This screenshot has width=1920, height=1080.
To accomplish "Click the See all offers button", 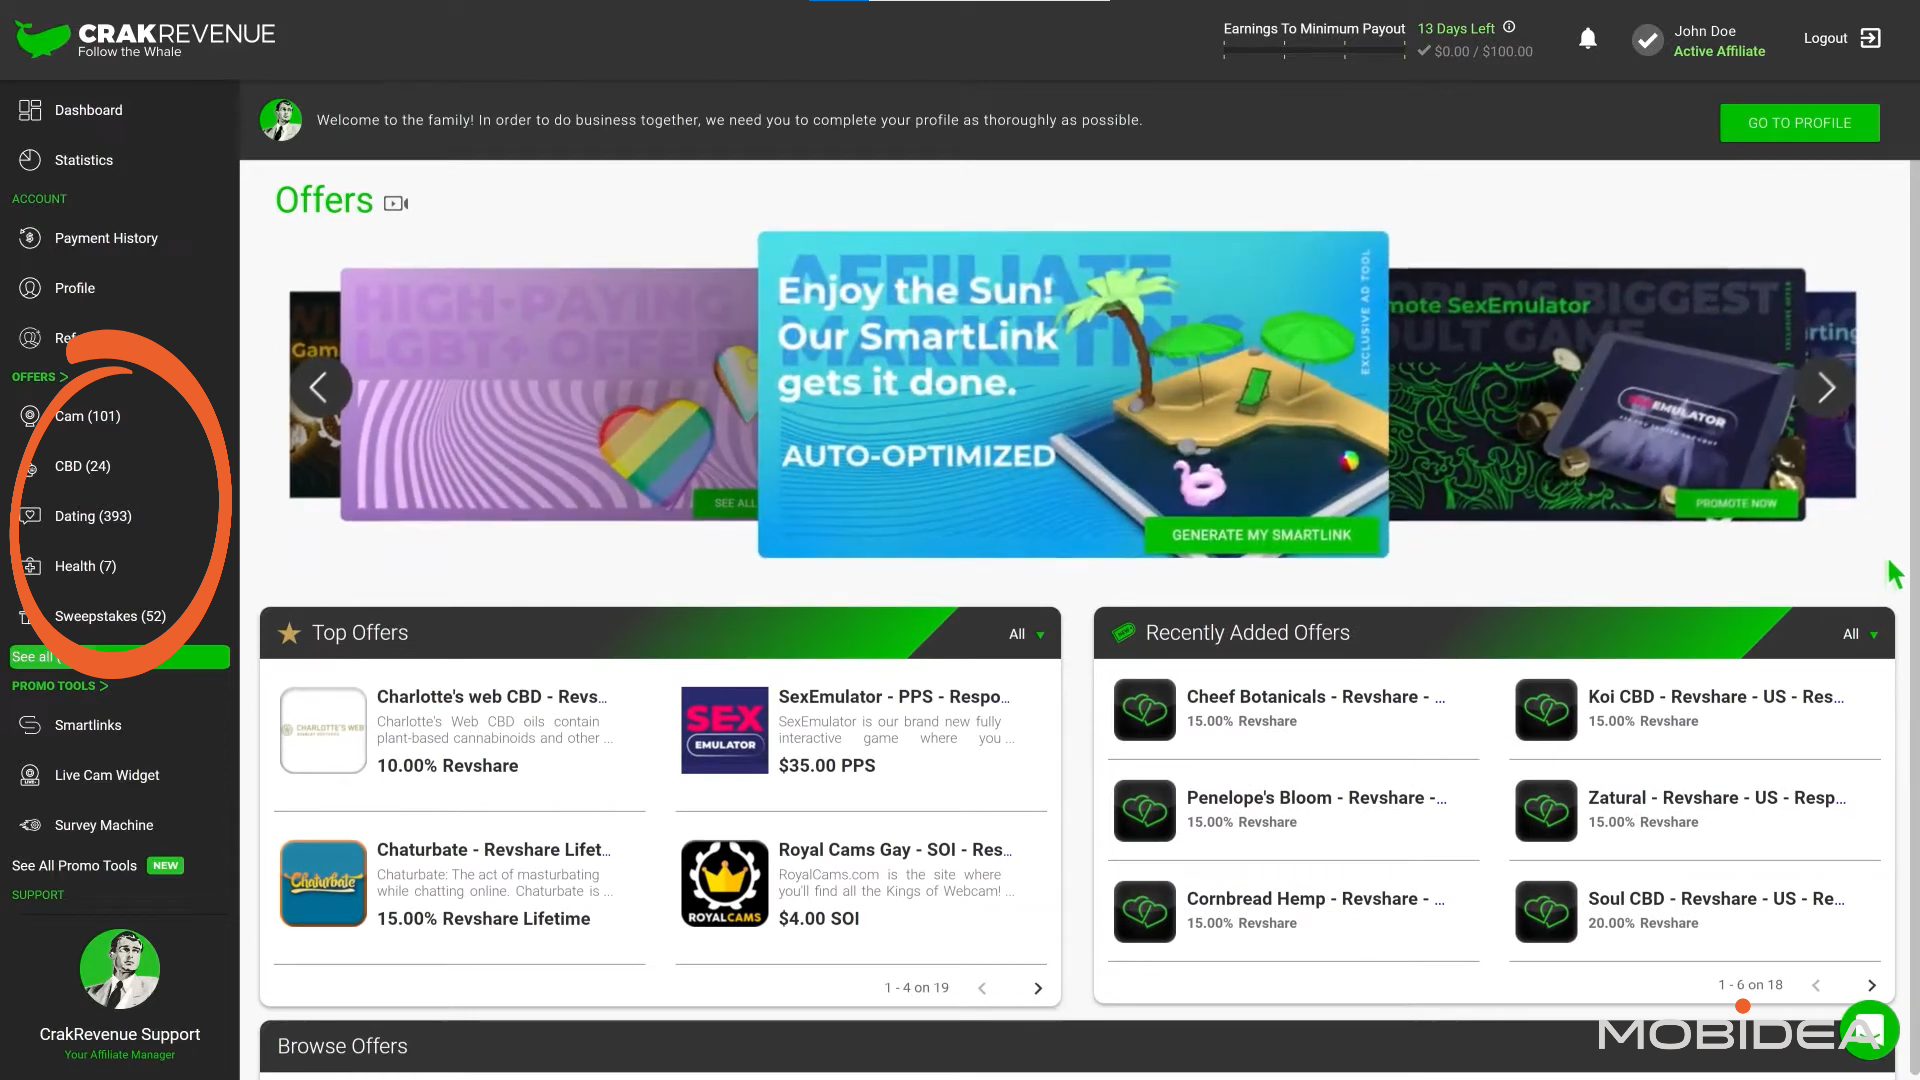I will tap(119, 657).
